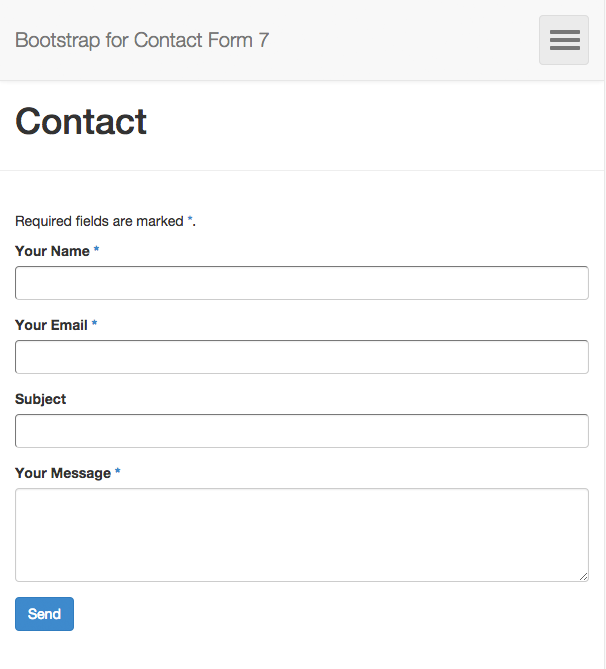Grab the message textarea resize handle
The width and height of the screenshot is (606, 669).
coord(583,576)
